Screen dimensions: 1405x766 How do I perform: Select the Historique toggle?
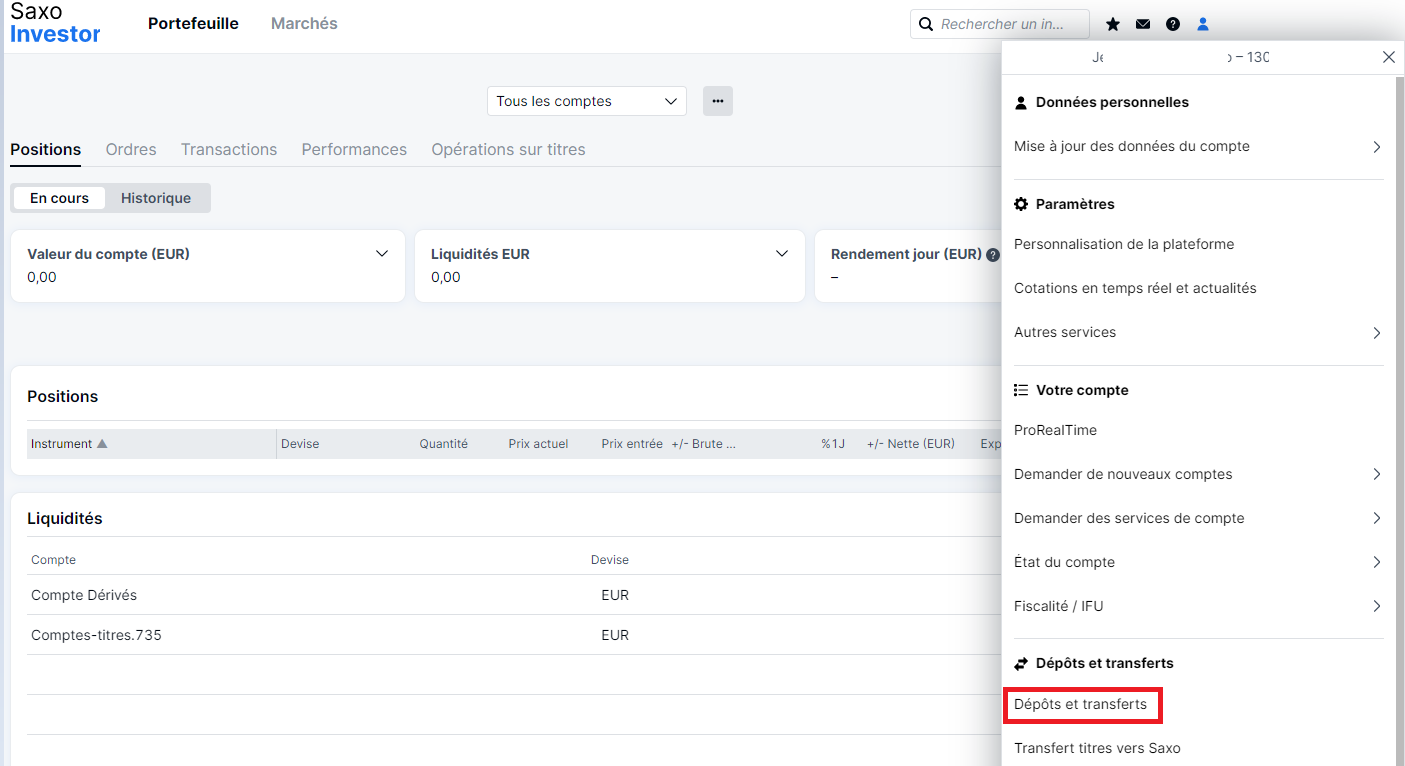coord(156,198)
